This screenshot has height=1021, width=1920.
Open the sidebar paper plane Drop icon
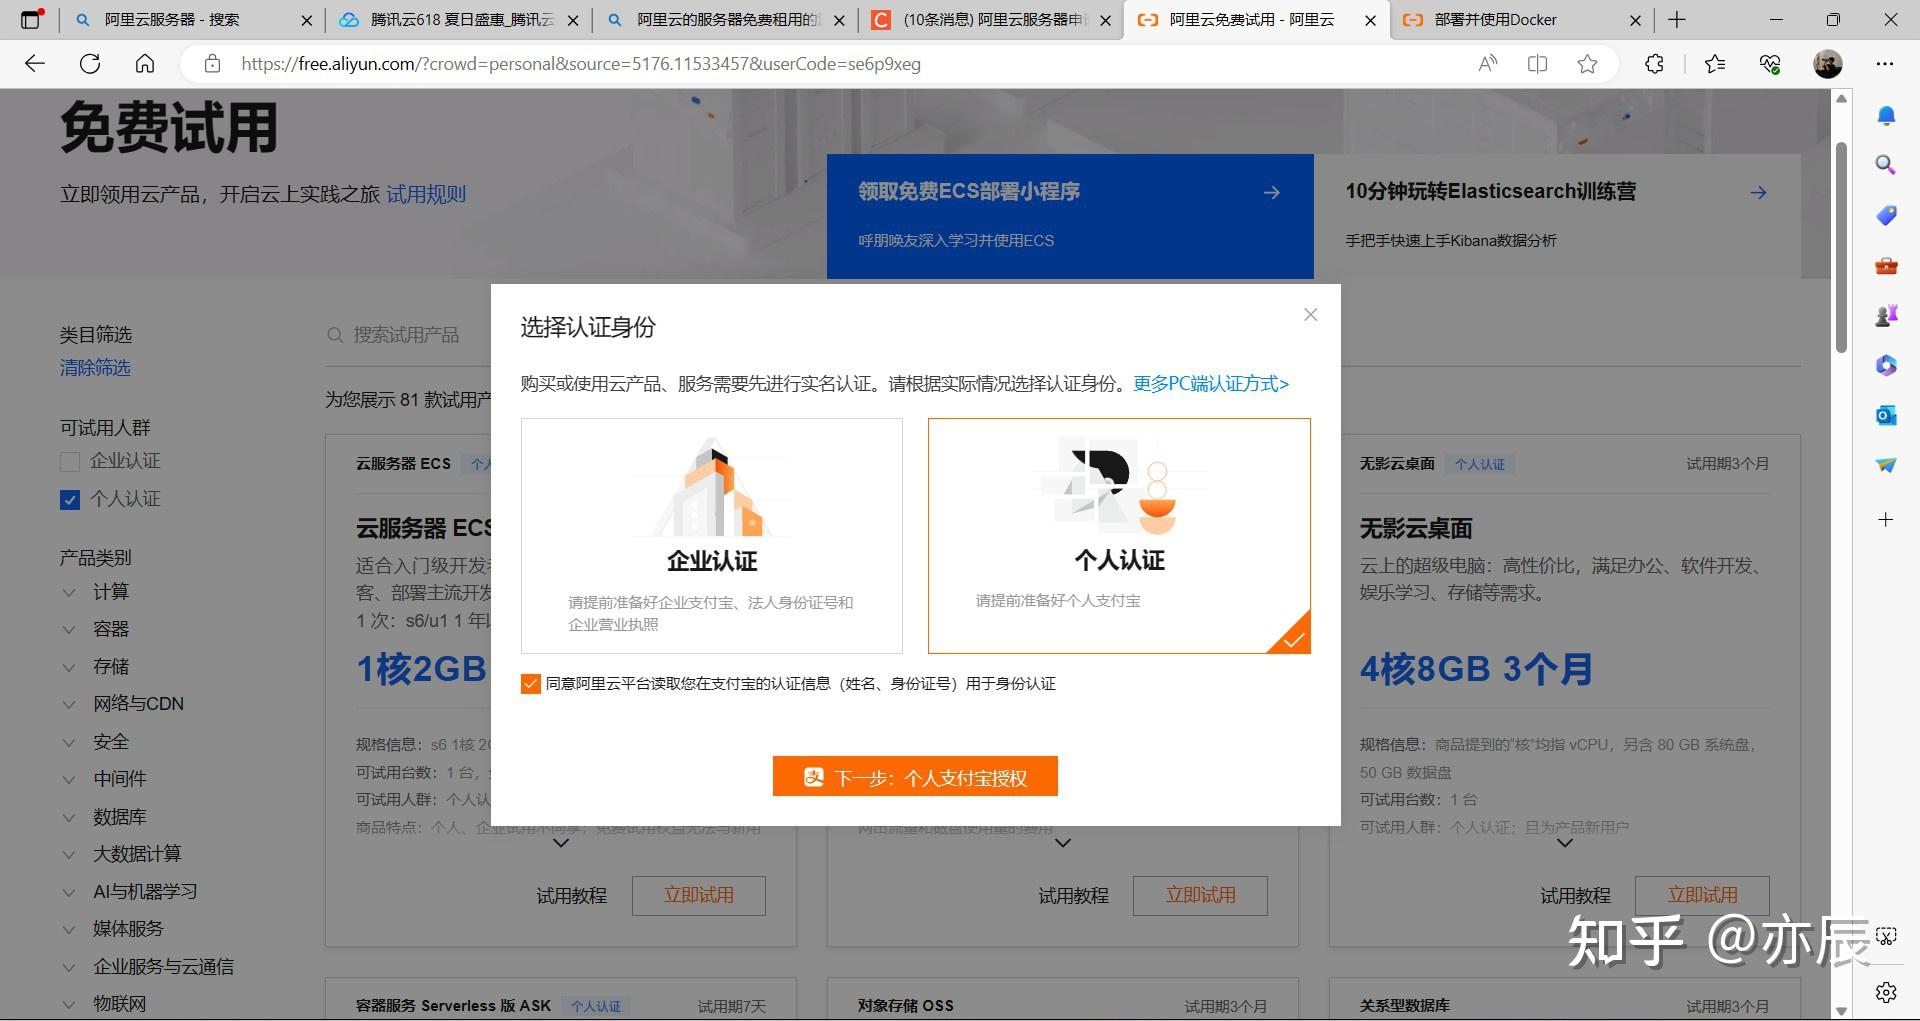(1886, 465)
